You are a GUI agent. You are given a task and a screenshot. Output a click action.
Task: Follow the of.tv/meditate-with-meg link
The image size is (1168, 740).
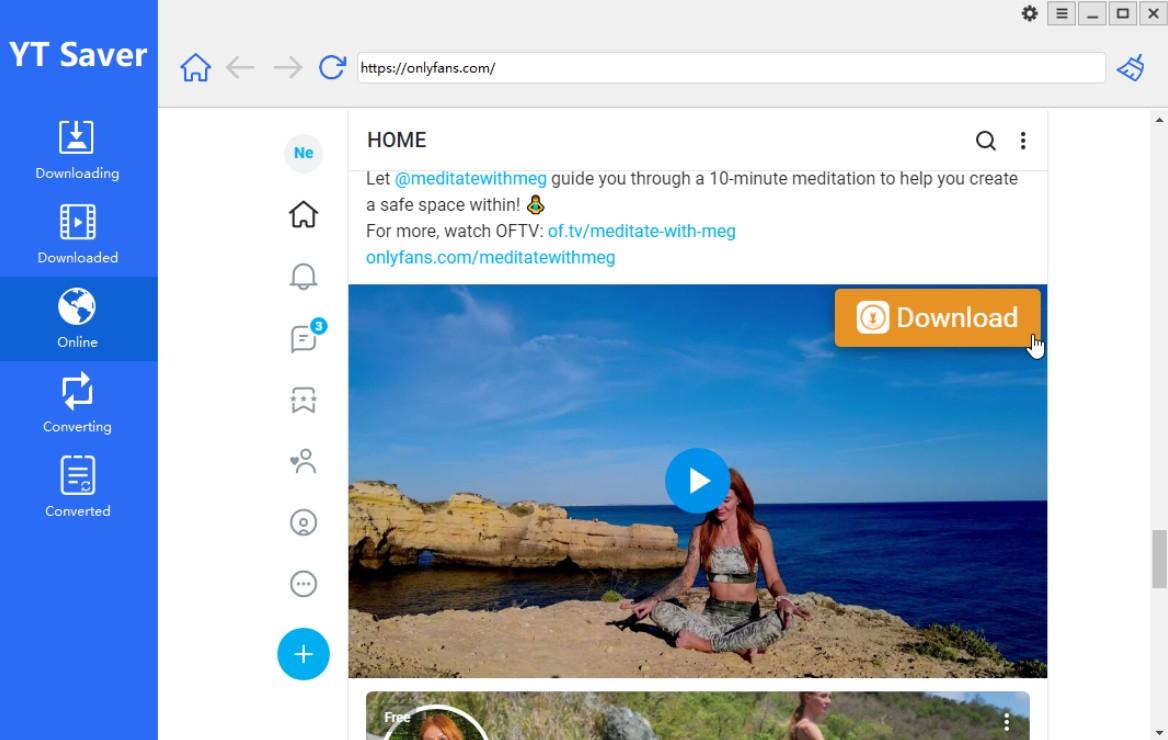click(x=641, y=231)
